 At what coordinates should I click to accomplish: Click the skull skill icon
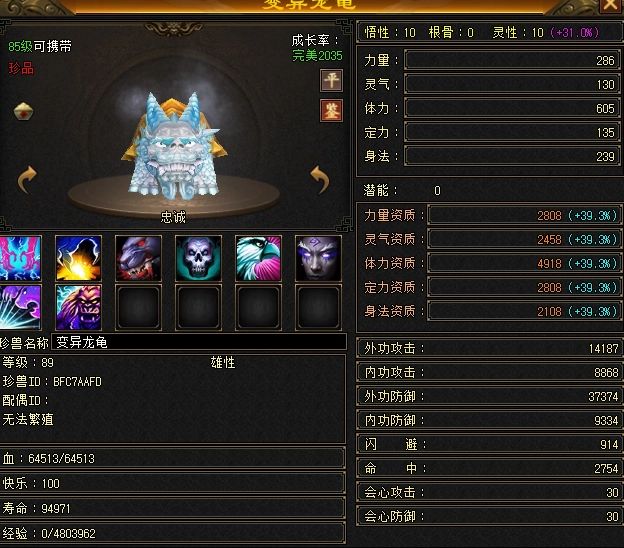(x=198, y=258)
